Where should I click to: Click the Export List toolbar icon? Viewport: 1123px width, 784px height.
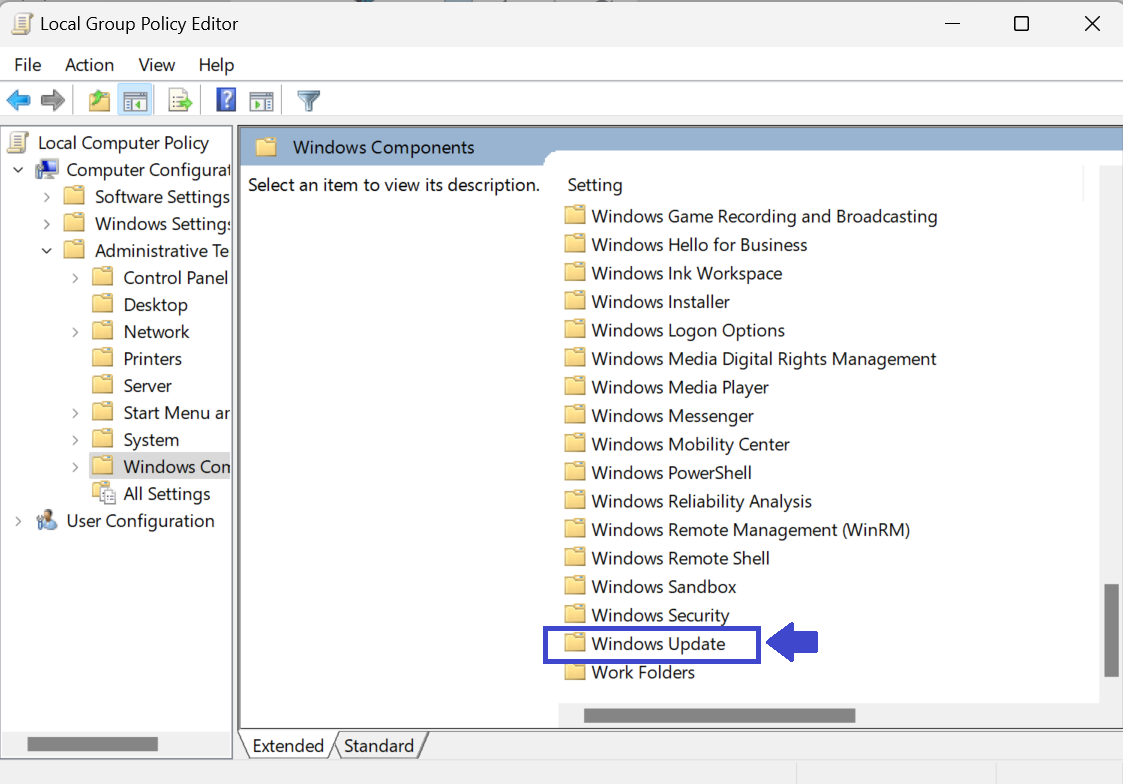pos(180,100)
